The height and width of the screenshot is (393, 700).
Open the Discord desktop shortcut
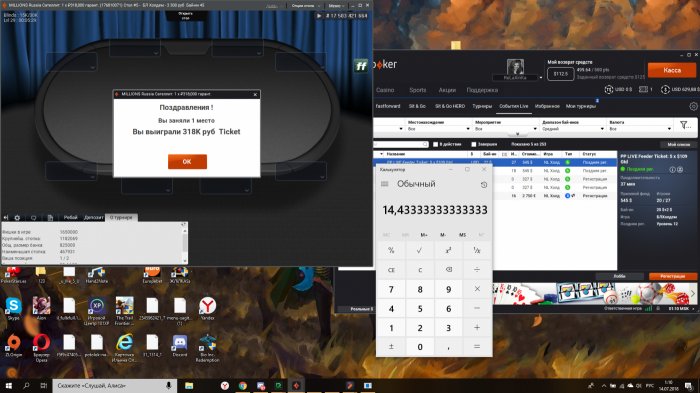coord(179,345)
